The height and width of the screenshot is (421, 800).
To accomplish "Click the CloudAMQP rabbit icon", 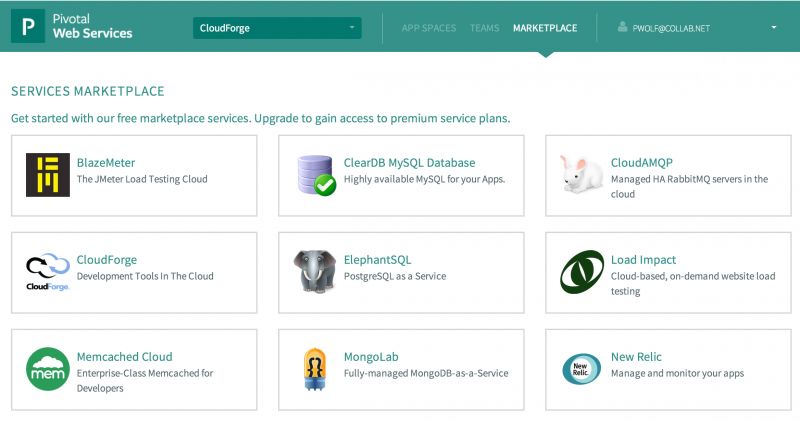I will pyautogui.click(x=581, y=175).
